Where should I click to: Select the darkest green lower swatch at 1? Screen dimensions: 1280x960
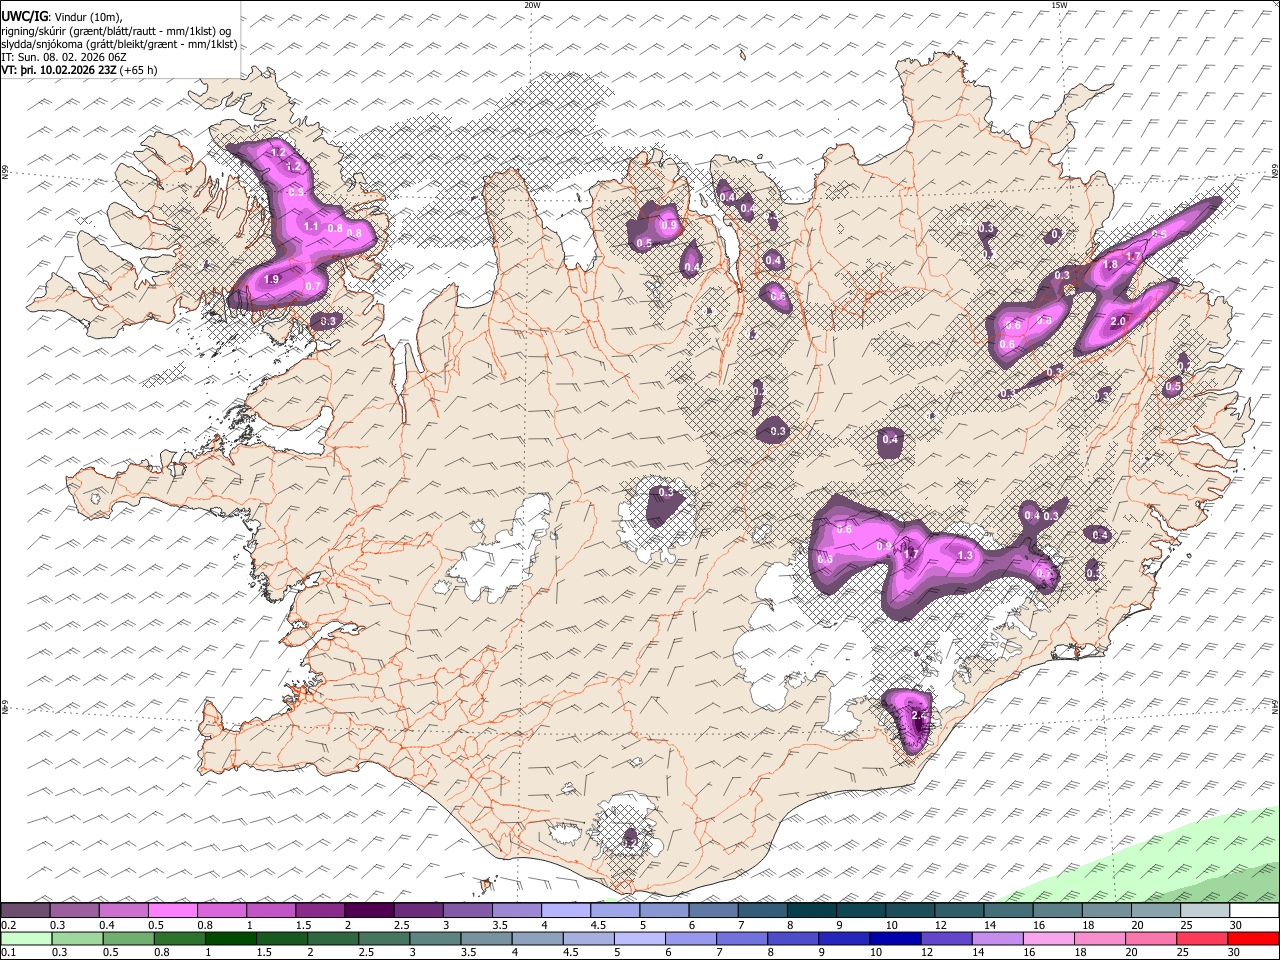click(230, 938)
